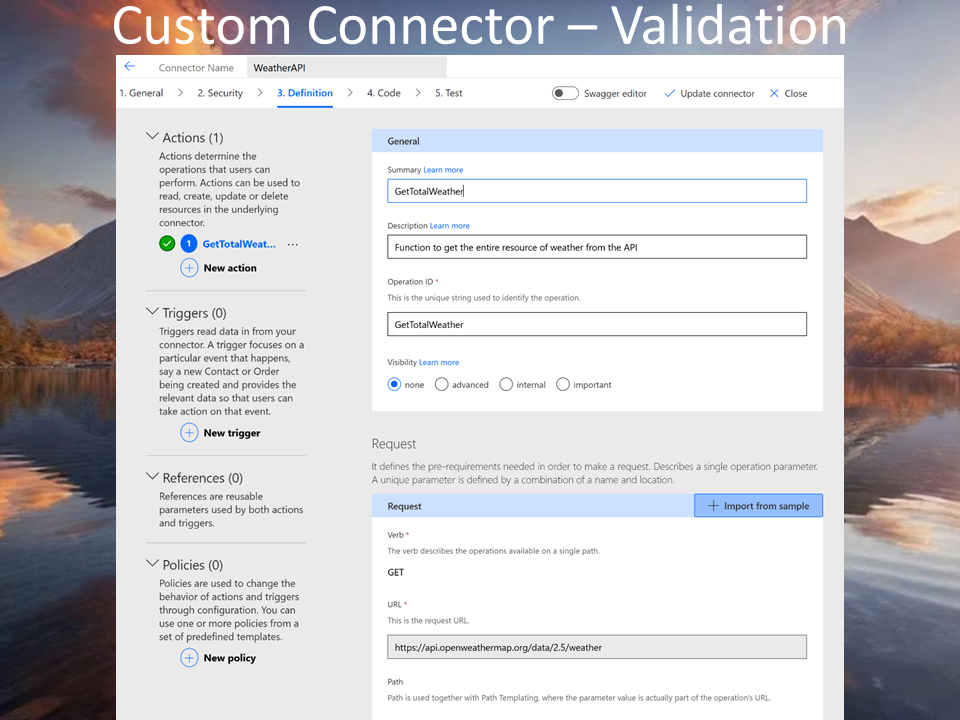
Task: Collapse the Actions section chevron
Action: click(x=153, y=137)
